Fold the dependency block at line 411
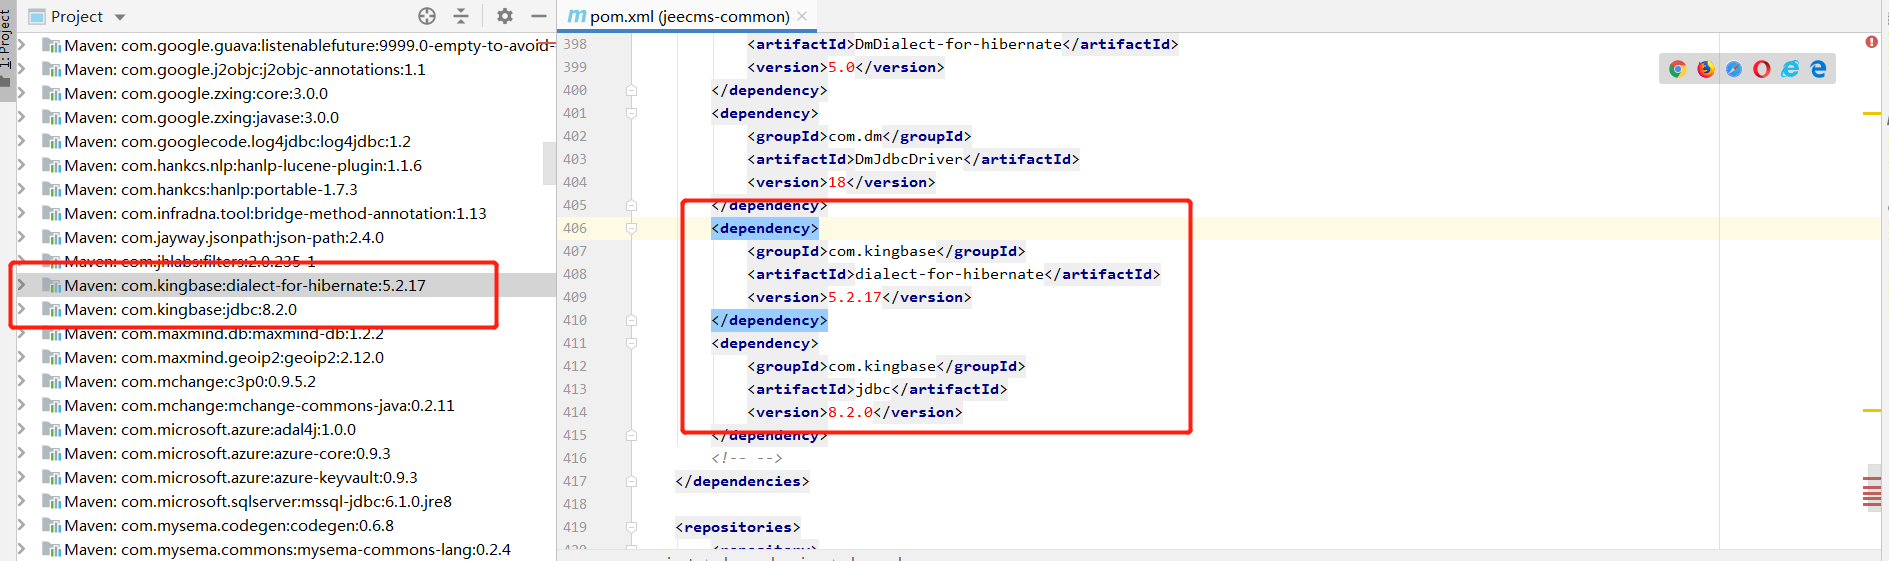Image resolution: width=1889 pixels, height=561 pixels. [x=631, y=343]
